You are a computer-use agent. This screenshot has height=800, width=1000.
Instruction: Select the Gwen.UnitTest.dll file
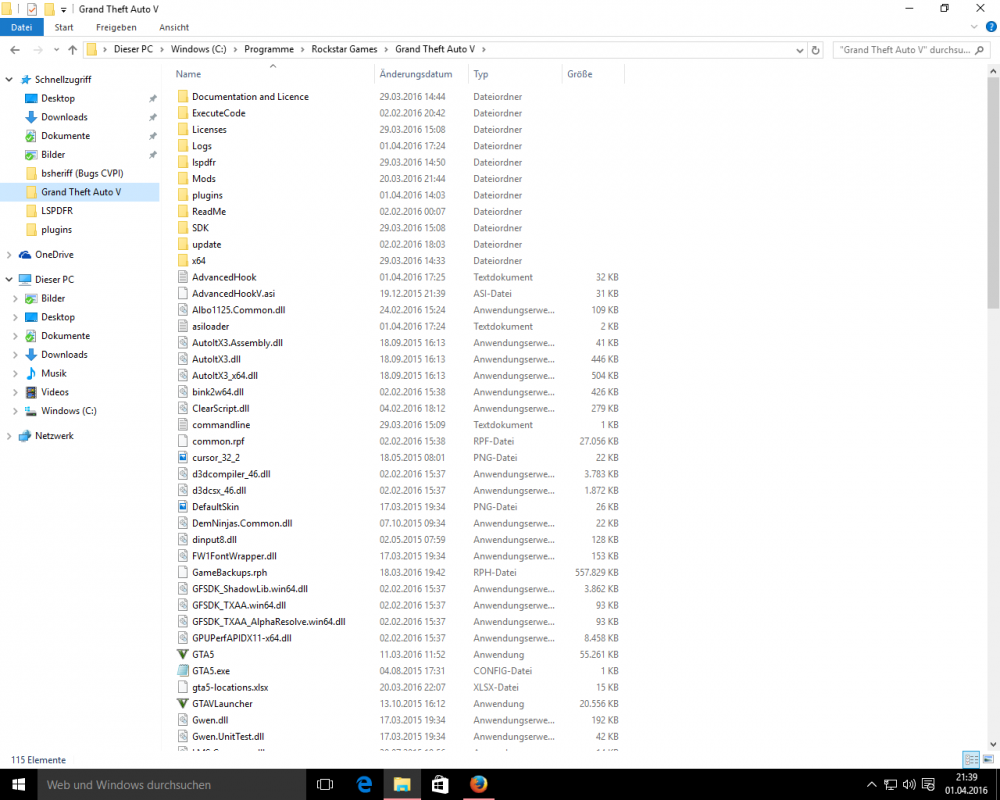pos(228,737)
